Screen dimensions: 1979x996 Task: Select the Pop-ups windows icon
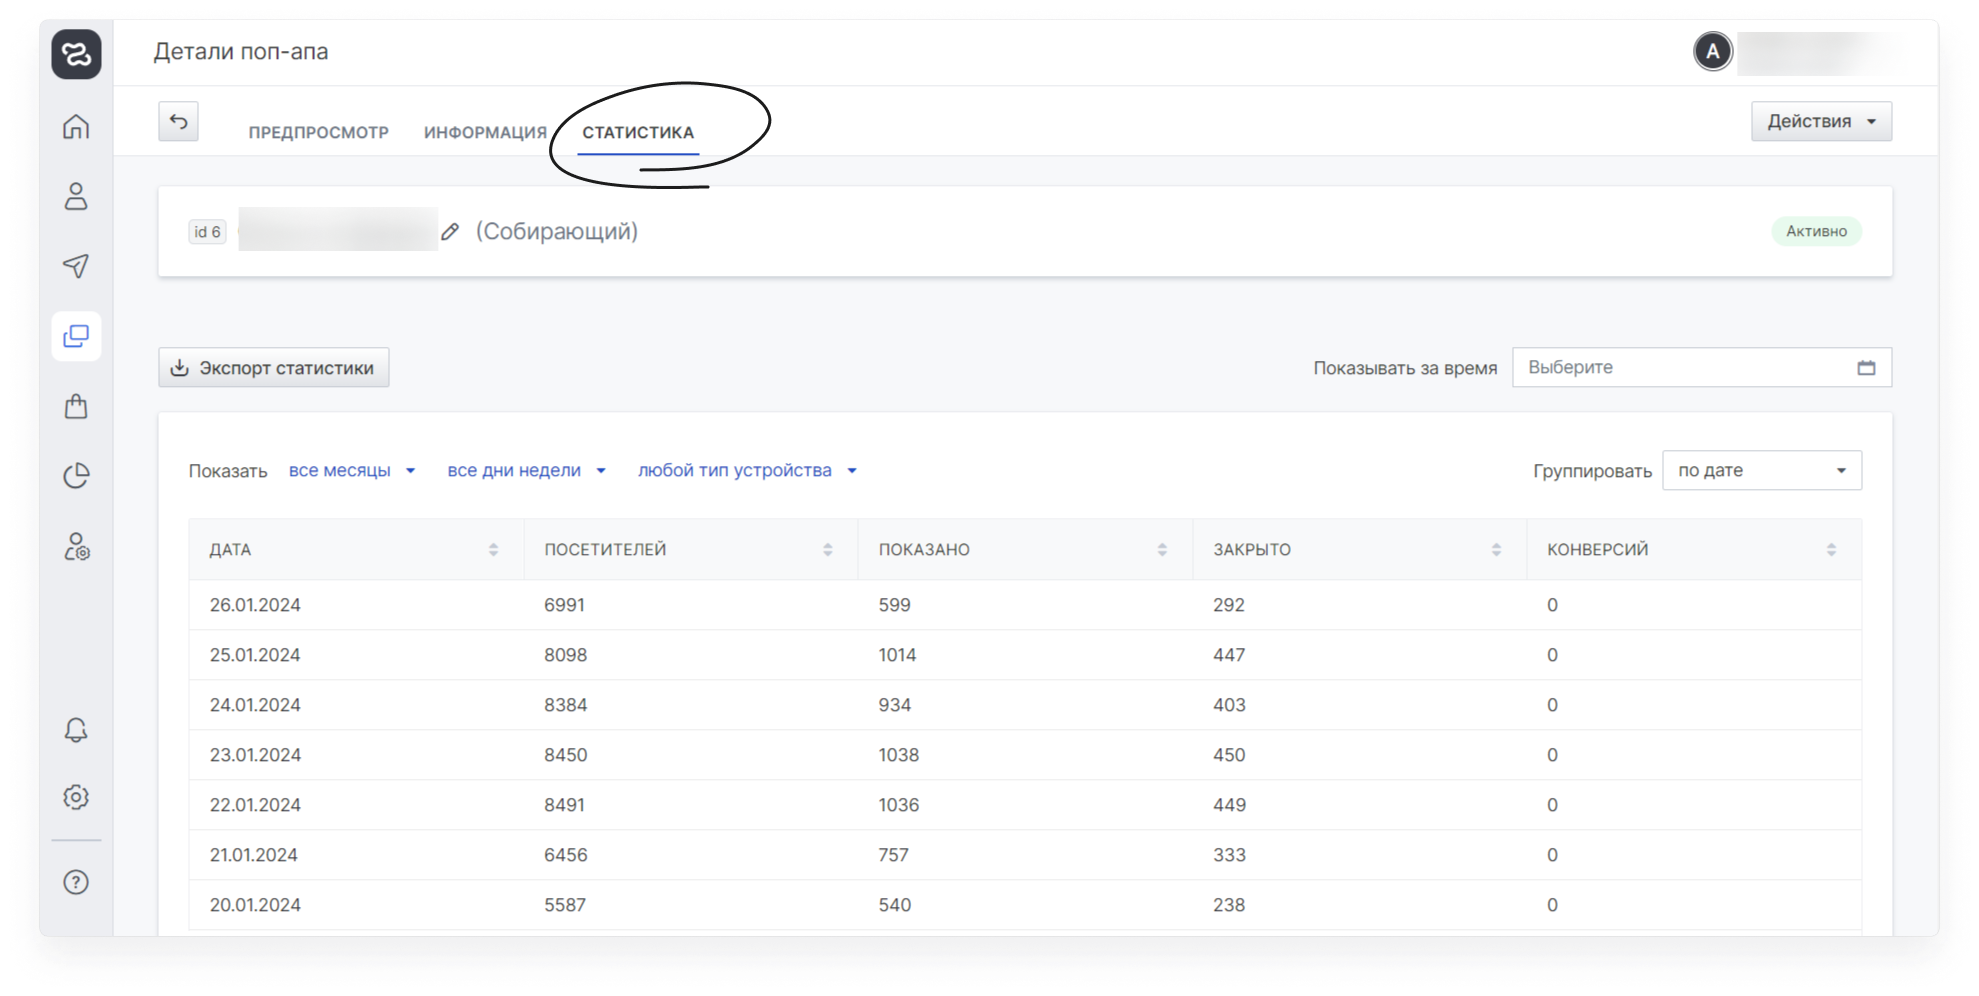[x=76, y=336]
